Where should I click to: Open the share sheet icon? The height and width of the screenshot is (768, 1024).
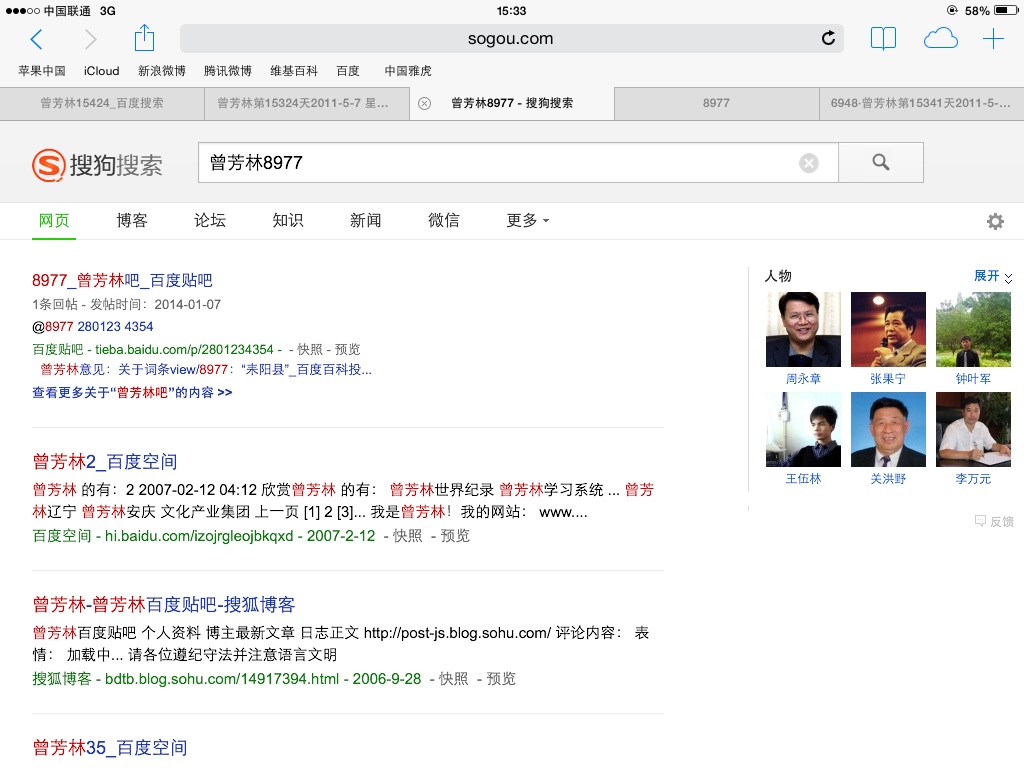(x=144, y=38)
